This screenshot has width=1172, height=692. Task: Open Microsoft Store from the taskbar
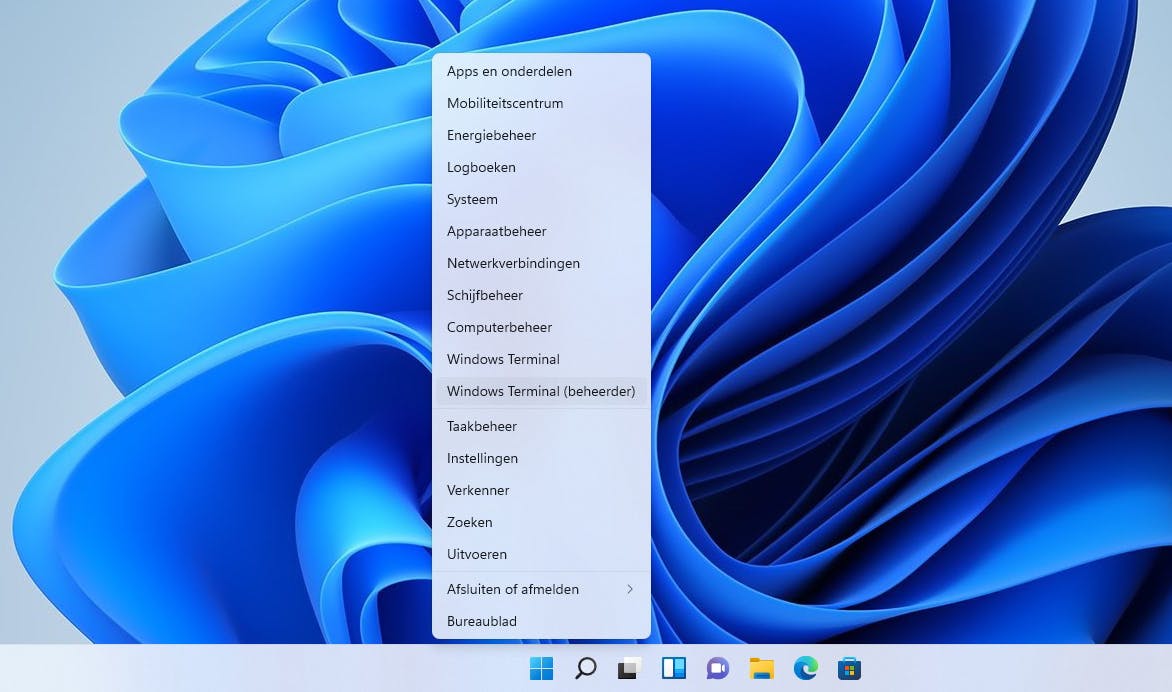point(849,668)
